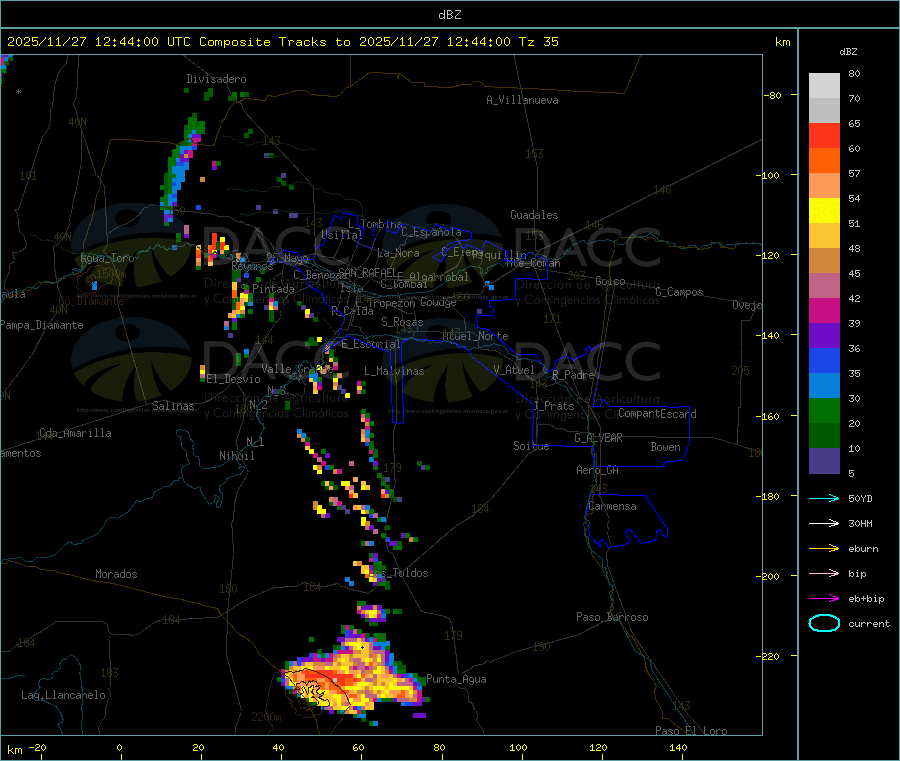Click the 'Guadales' map label

tap(534, 215)
